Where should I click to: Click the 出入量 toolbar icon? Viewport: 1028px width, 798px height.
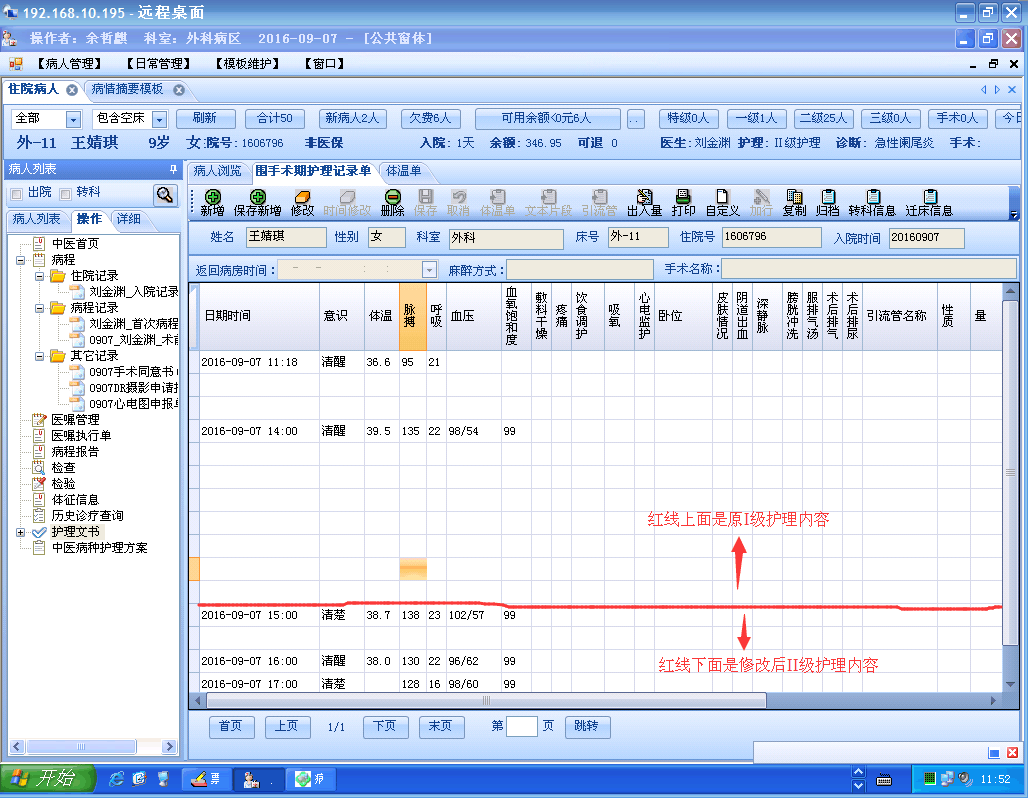[x=644, y=203]
